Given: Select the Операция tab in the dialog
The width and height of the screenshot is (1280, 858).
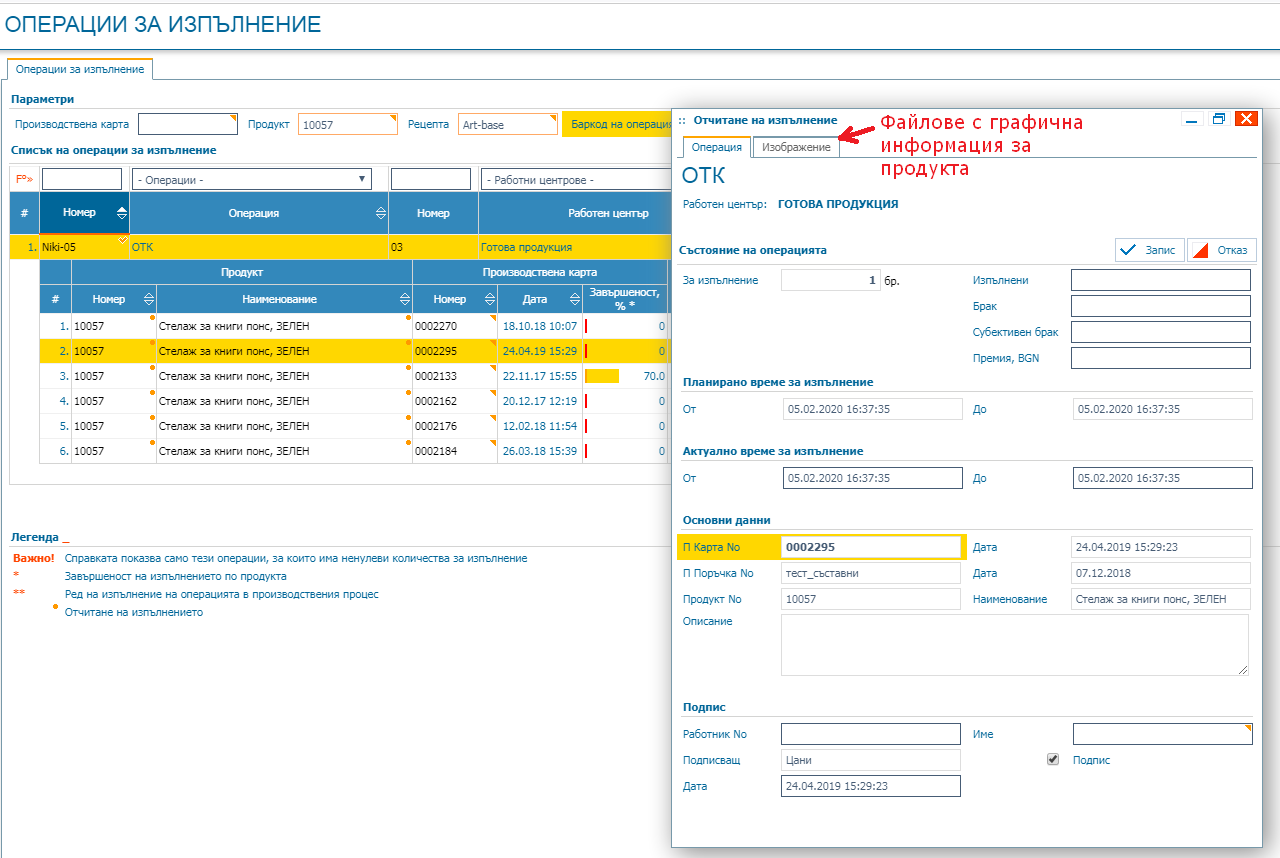Looking at the screenshot, I should click(717, 147).
